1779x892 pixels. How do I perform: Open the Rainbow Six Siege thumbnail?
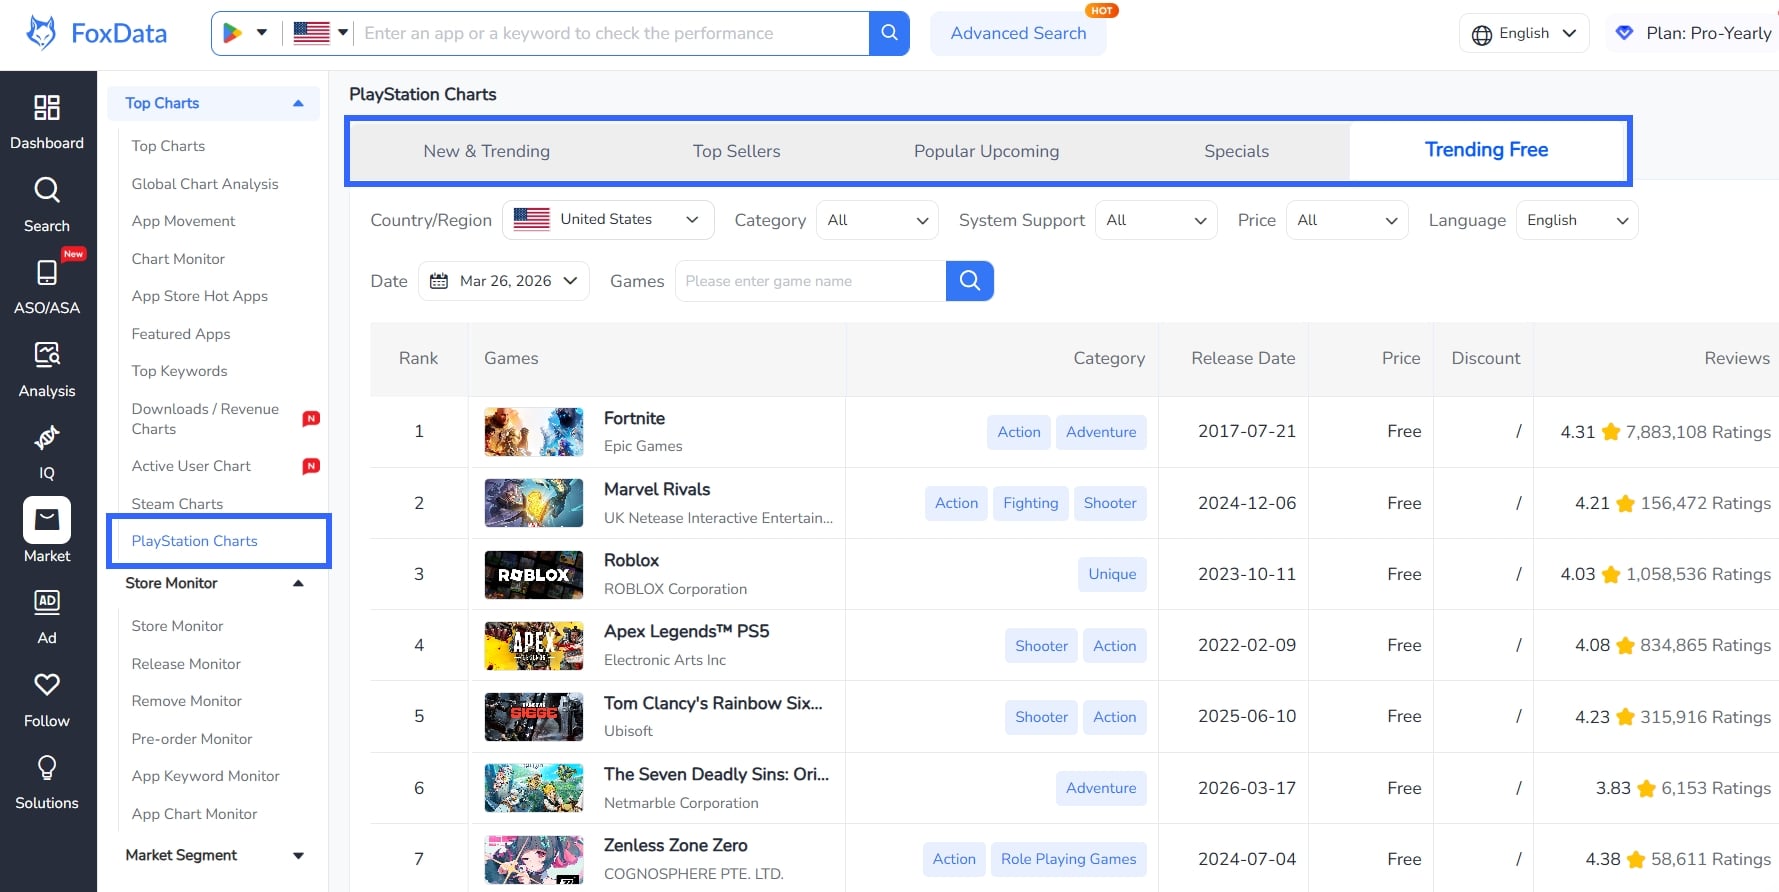(x=534, y=717)
